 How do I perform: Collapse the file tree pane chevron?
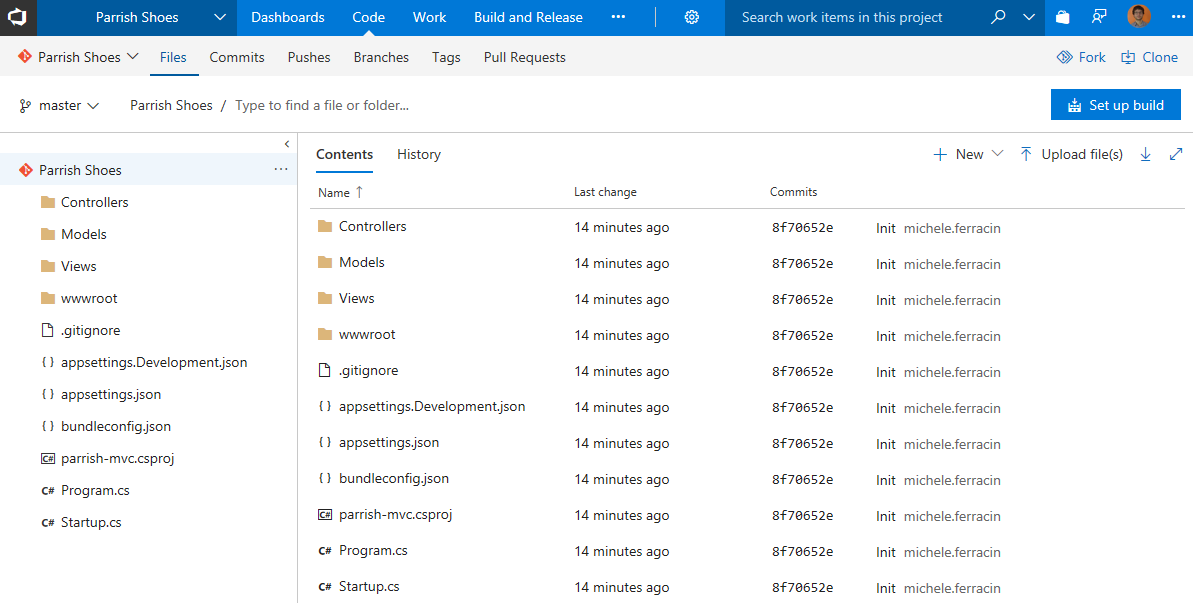click(x=287, y=144)
